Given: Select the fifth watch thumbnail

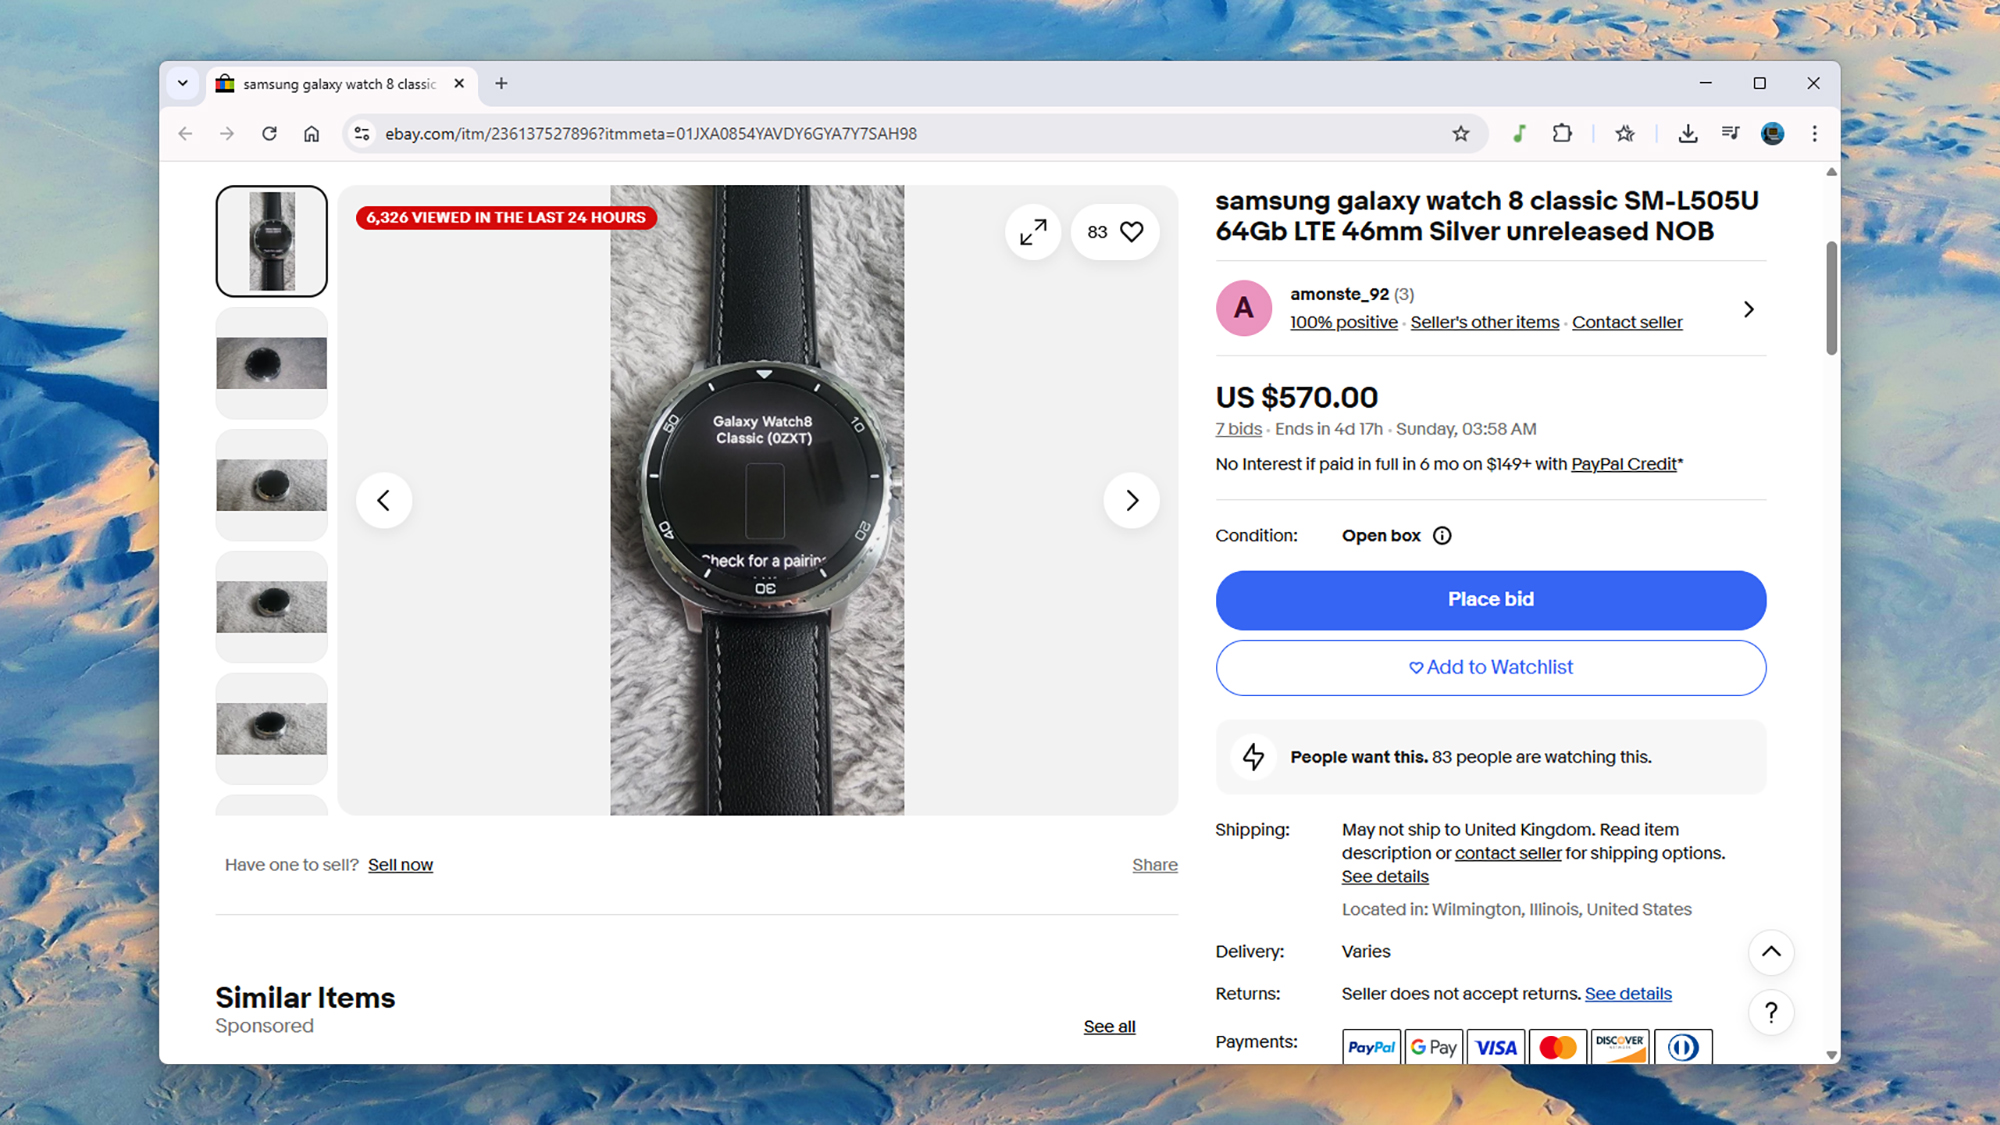Looking at the screenshot, I should 272,729.
